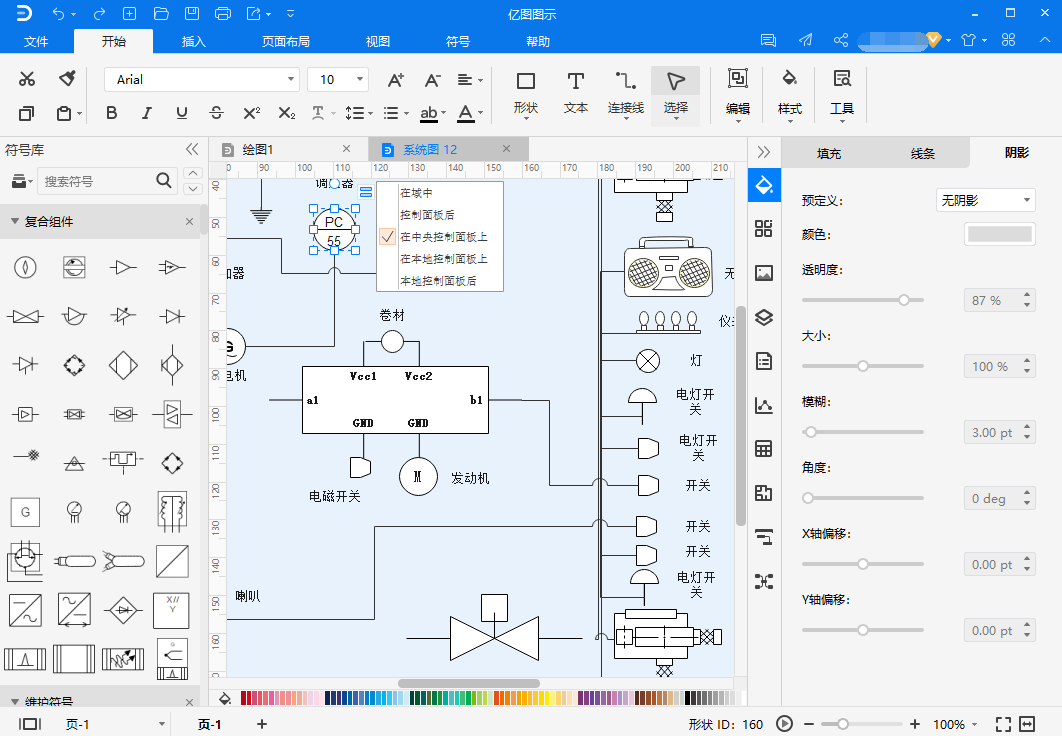Adjust the '透明度' transparency slider
This screenshot has width=1062, height=736.
[x=904, y=300]
